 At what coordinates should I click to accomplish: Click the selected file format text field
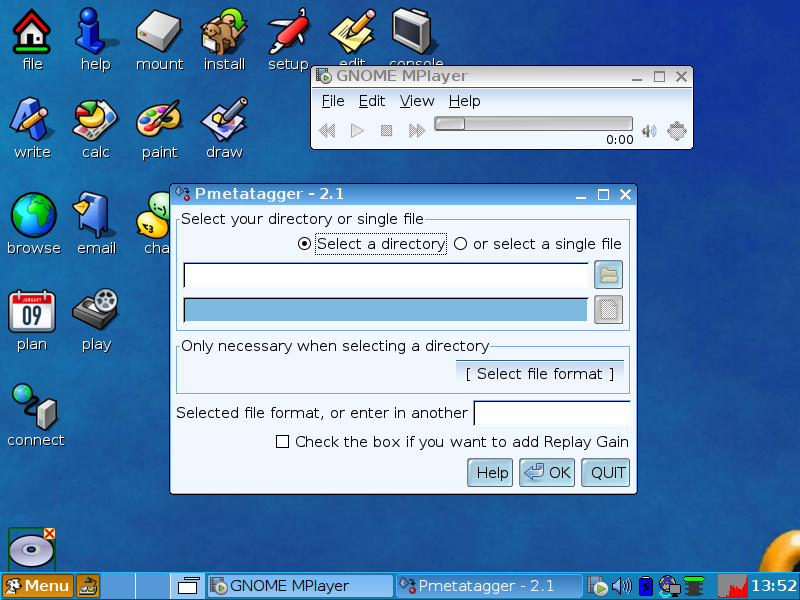[552, 413]
